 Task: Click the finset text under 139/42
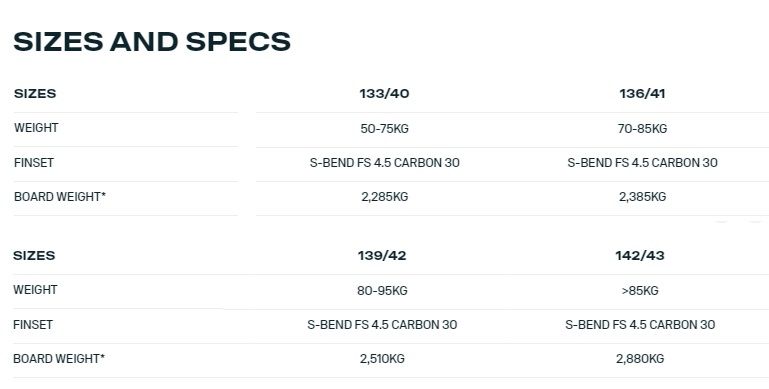pyautogui.click(x=382, y=325)
